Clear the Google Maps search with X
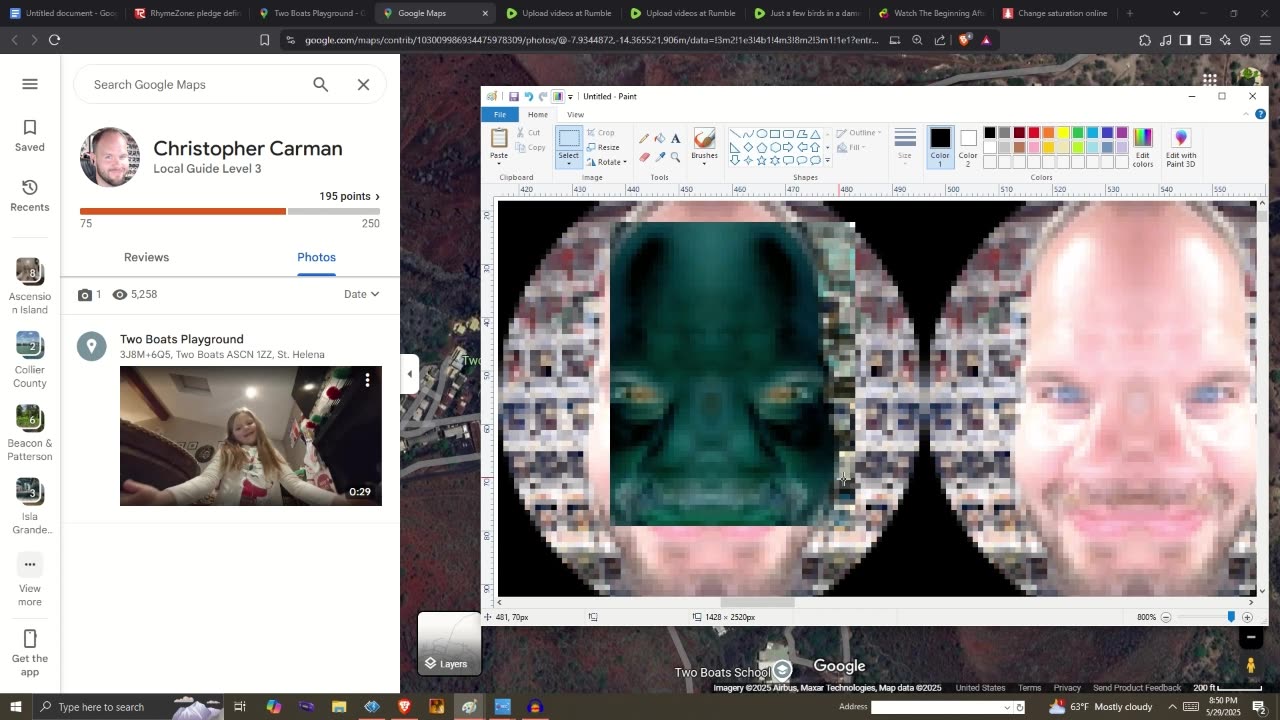This screenshot has width=1280, height=720. pyautogui.click(x=364, y=85)
